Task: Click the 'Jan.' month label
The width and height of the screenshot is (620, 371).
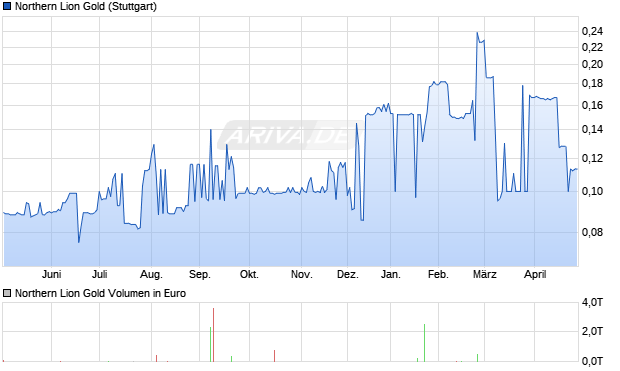Action: tap(391, 274)
